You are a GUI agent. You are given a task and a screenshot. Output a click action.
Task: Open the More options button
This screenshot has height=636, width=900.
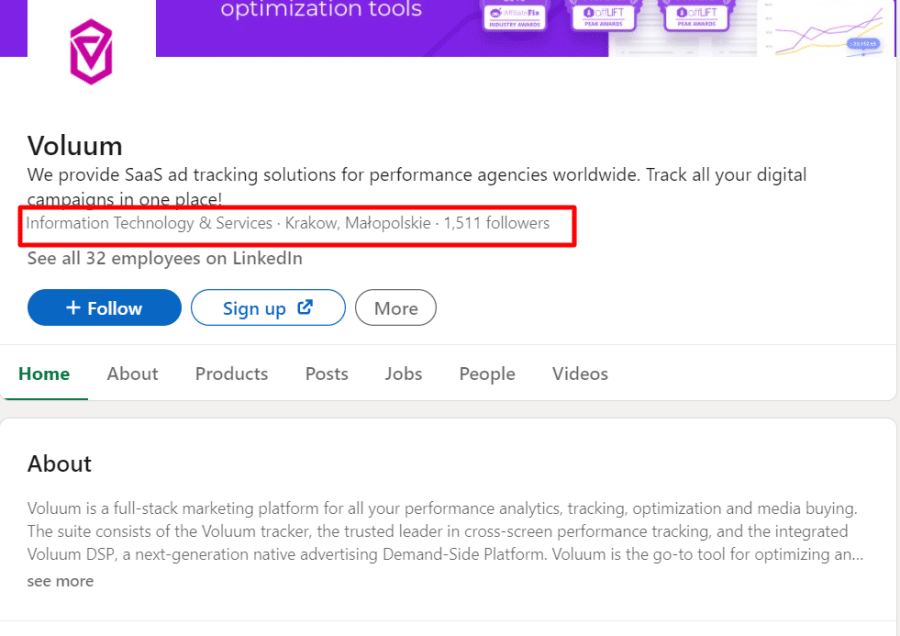(x=395, y=308)
